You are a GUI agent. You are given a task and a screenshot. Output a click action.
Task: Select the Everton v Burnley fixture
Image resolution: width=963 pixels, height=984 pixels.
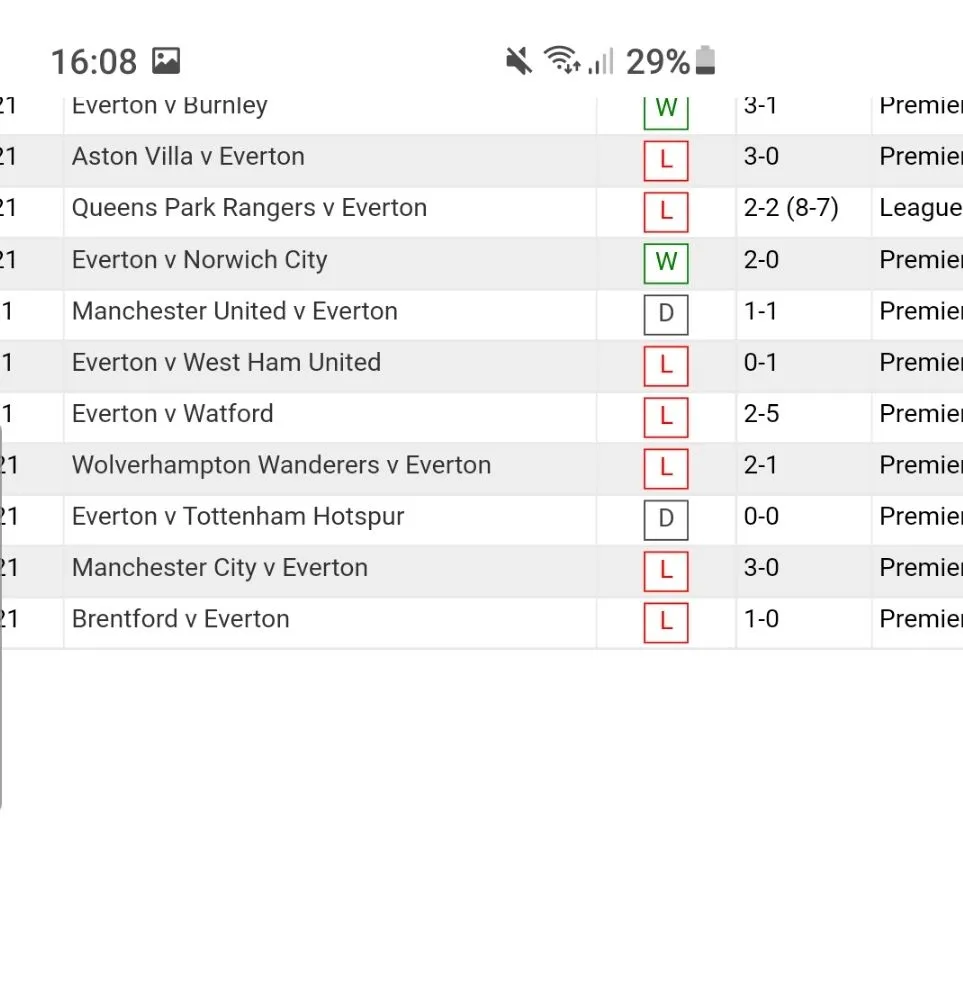click(170, 106)
